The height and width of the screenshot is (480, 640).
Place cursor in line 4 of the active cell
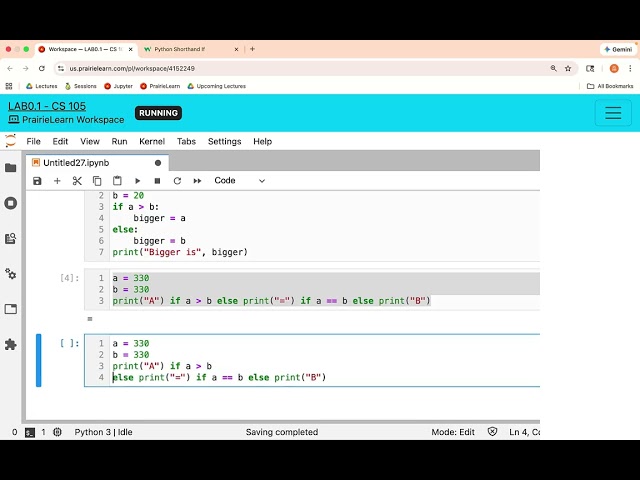click(x=219, y=377)
